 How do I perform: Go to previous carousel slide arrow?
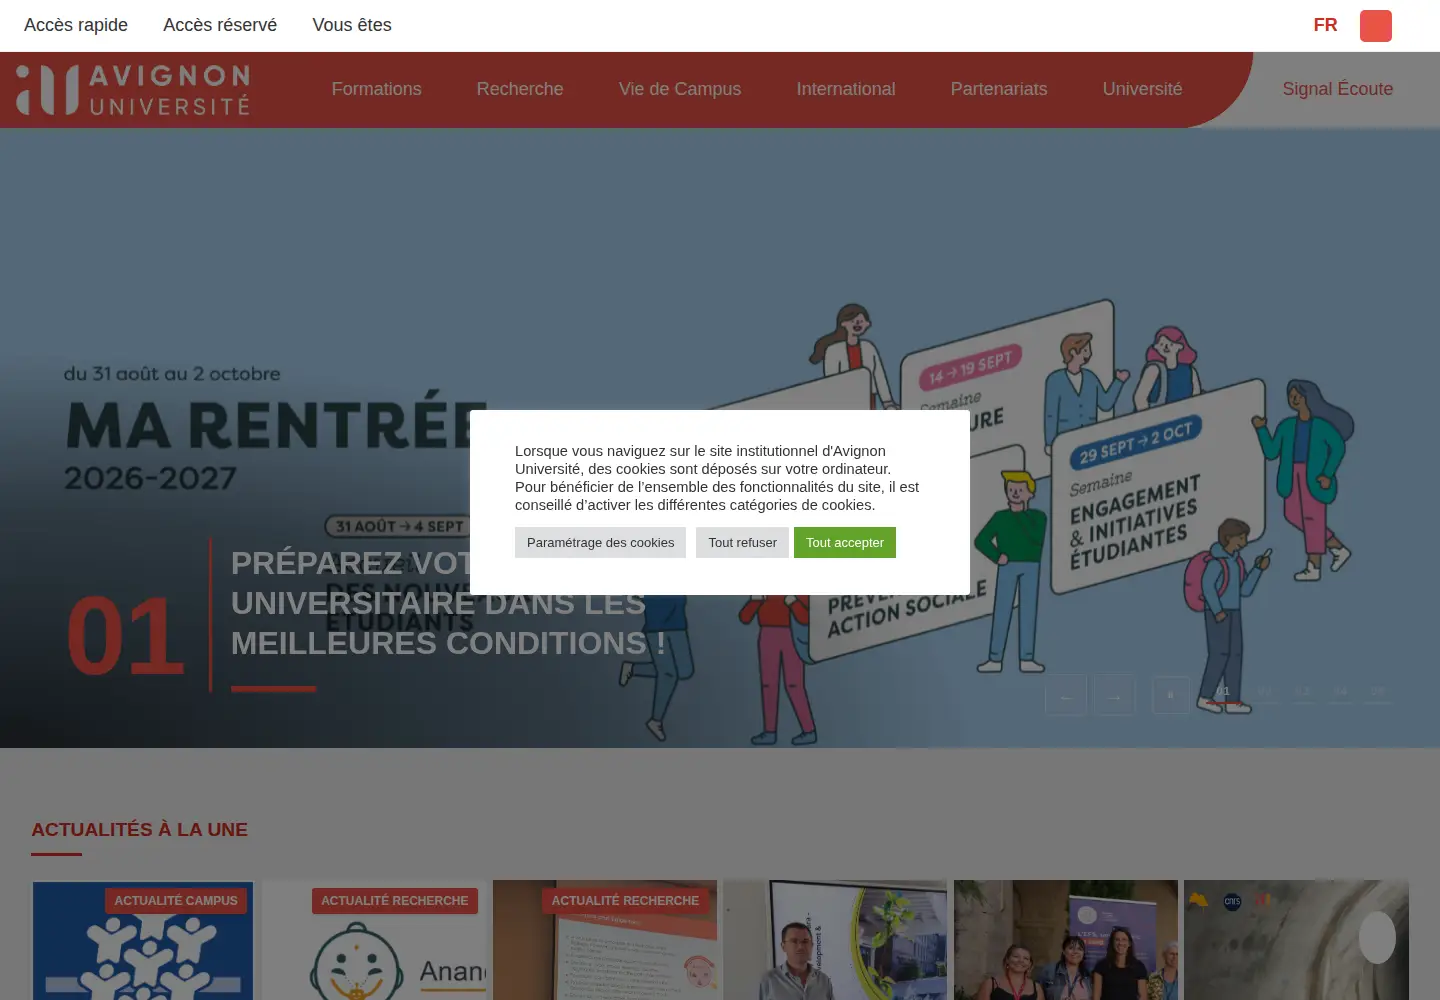pyautogui.click(x=1066, y=695)
